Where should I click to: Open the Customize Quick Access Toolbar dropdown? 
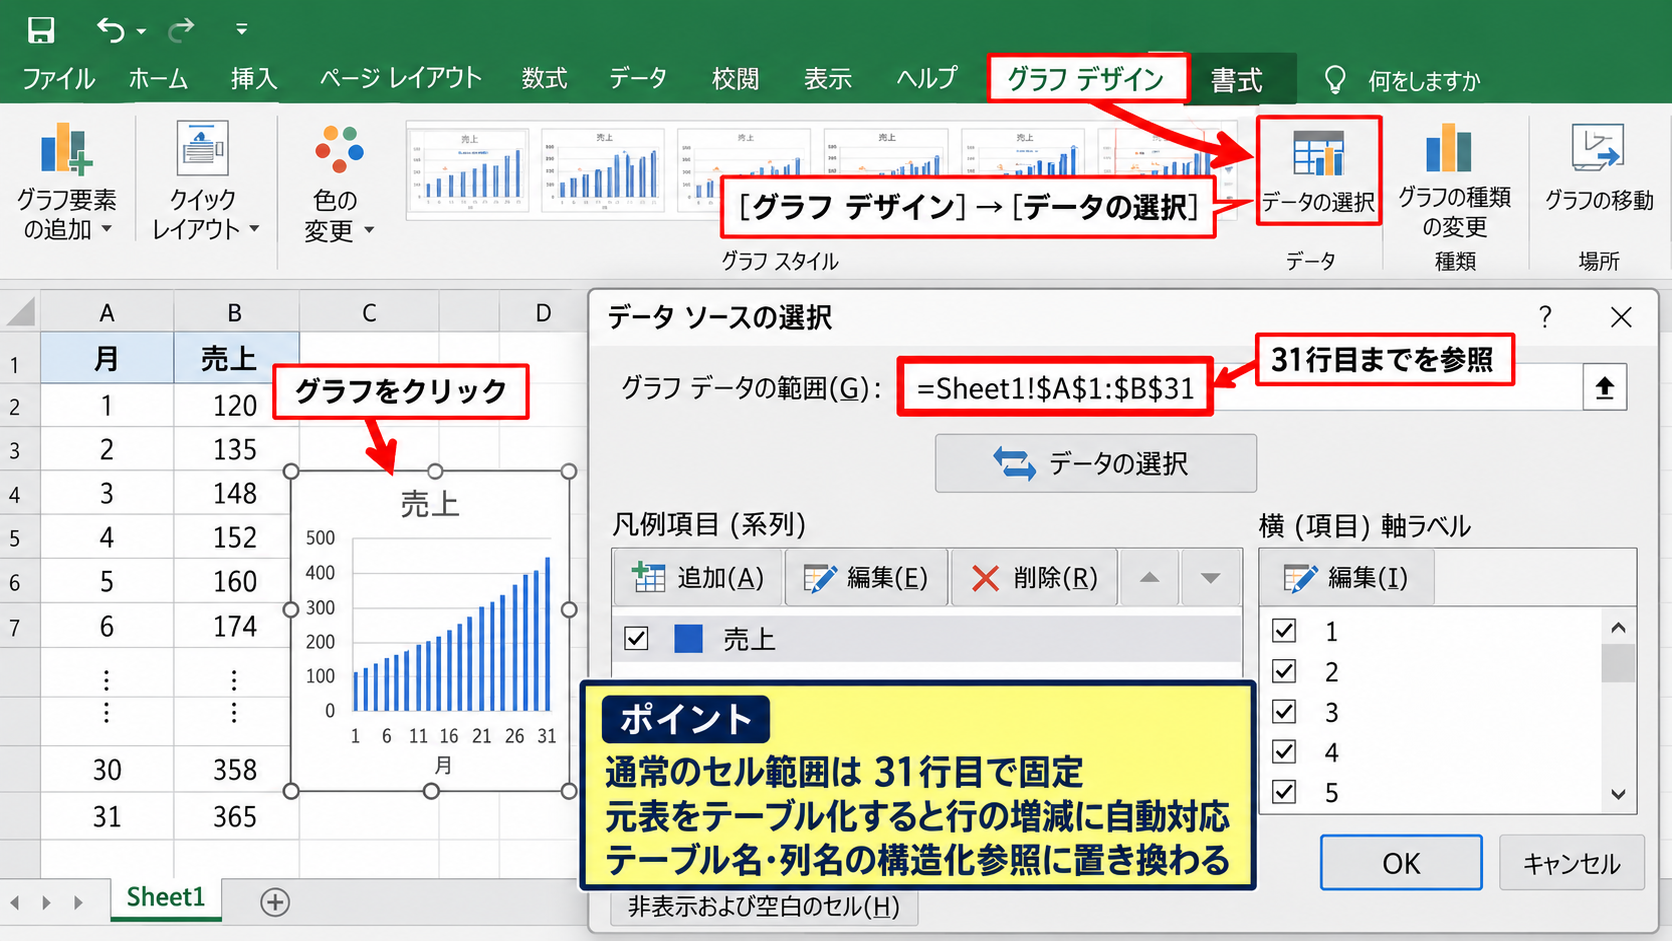tap(241, 30)
